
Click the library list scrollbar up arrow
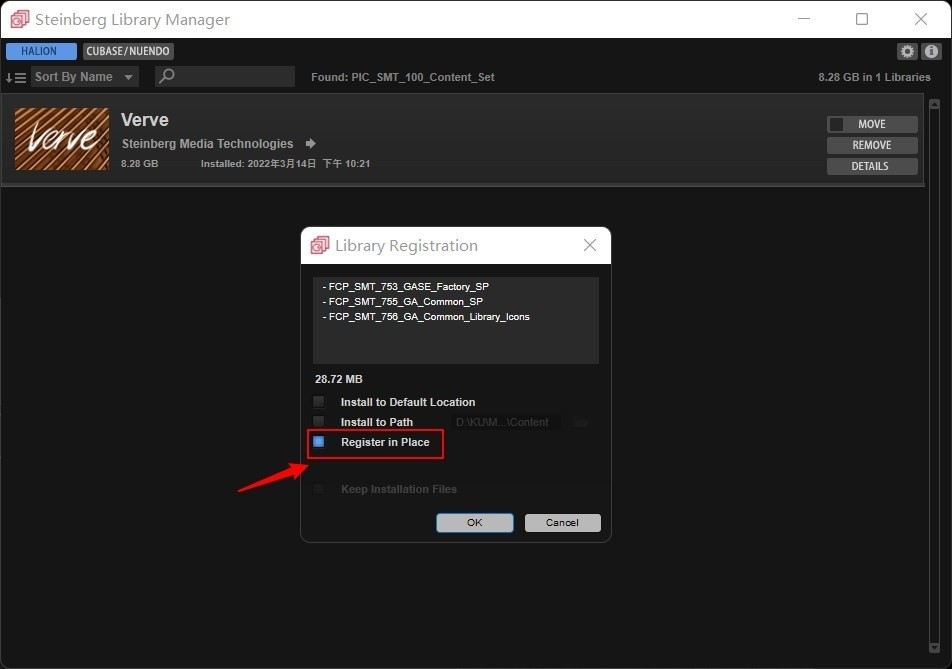(x=934, y=104)
